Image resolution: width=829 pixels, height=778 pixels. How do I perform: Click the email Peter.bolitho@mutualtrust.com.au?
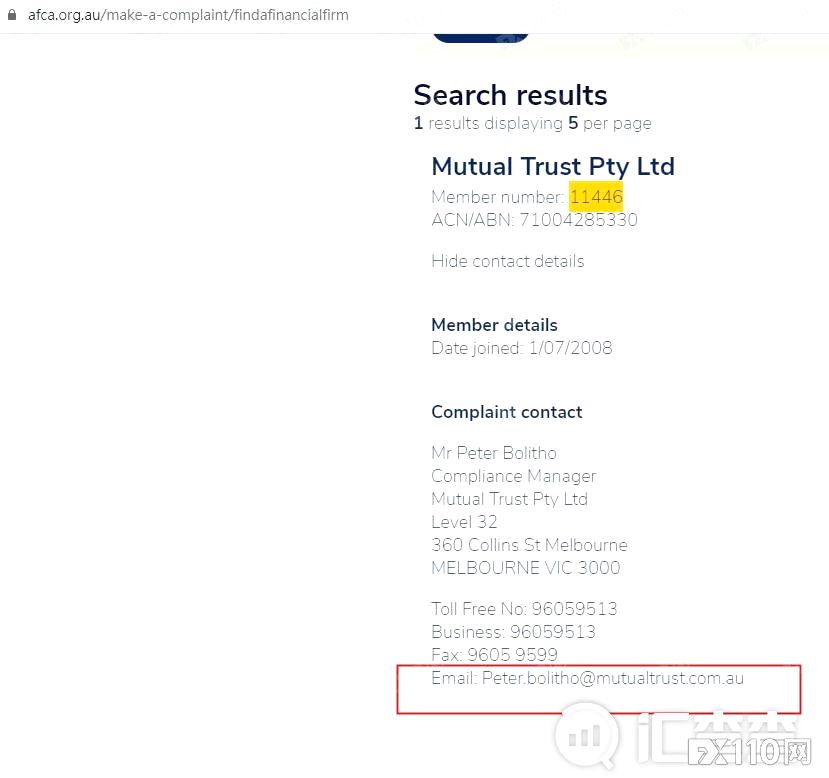point(613,678)
